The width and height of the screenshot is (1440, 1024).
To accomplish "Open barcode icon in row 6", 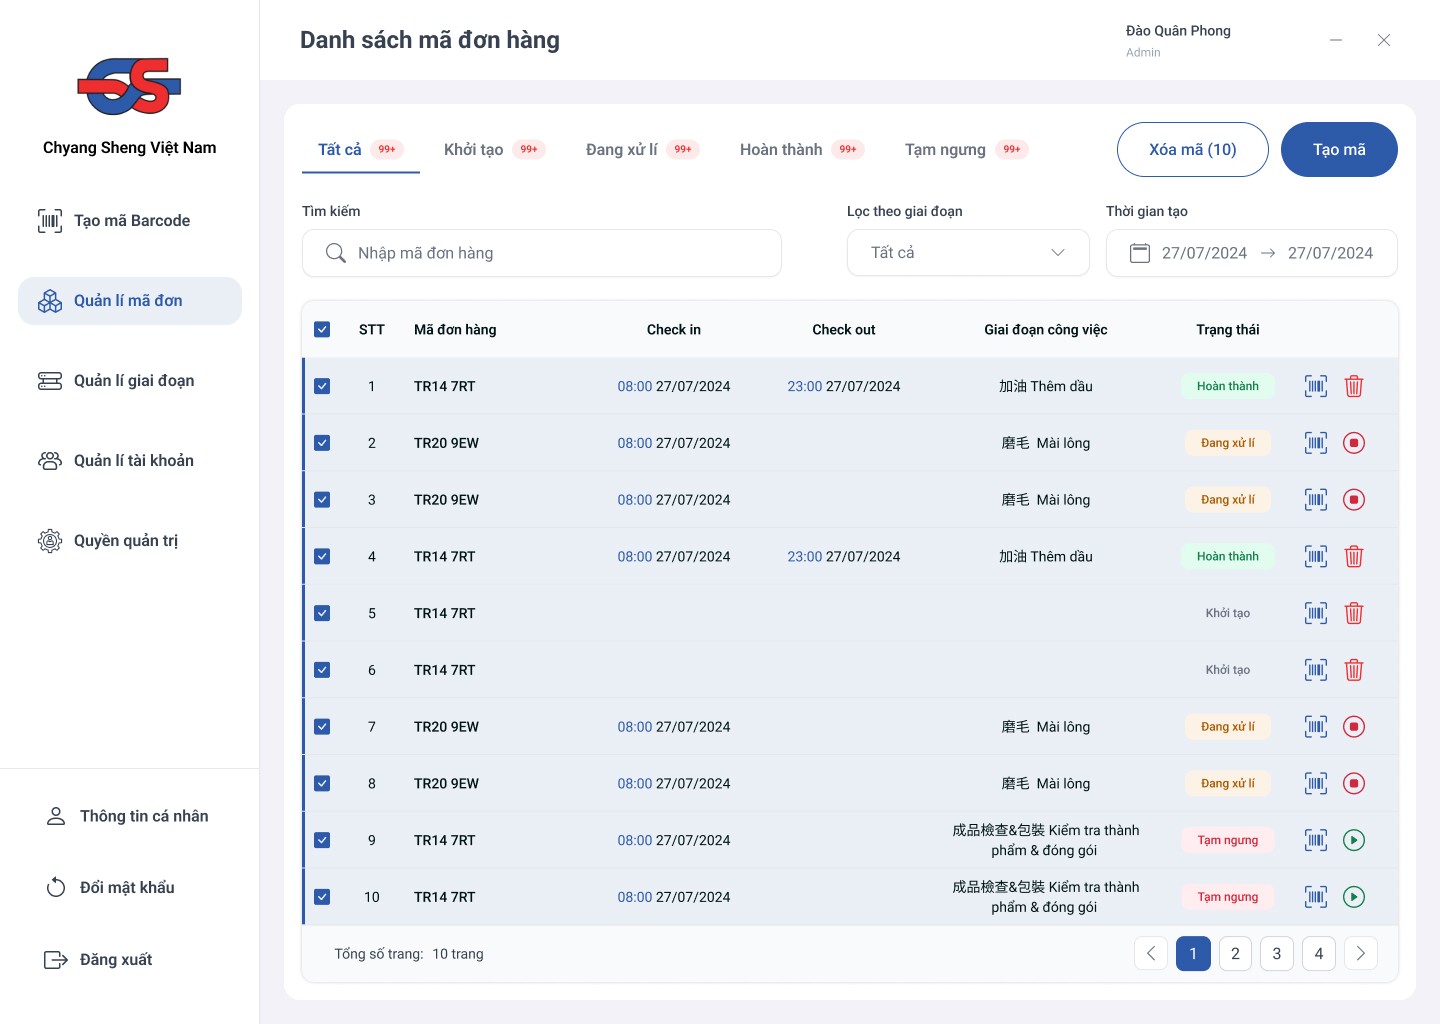I will tap(1316, 670).
